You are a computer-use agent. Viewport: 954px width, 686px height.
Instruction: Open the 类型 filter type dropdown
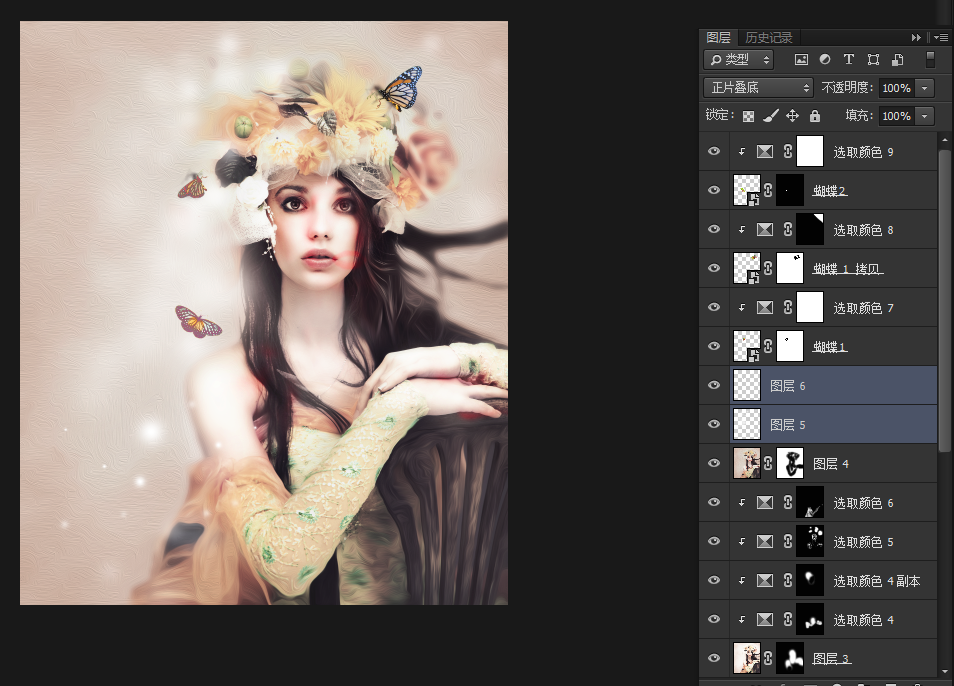738,60
